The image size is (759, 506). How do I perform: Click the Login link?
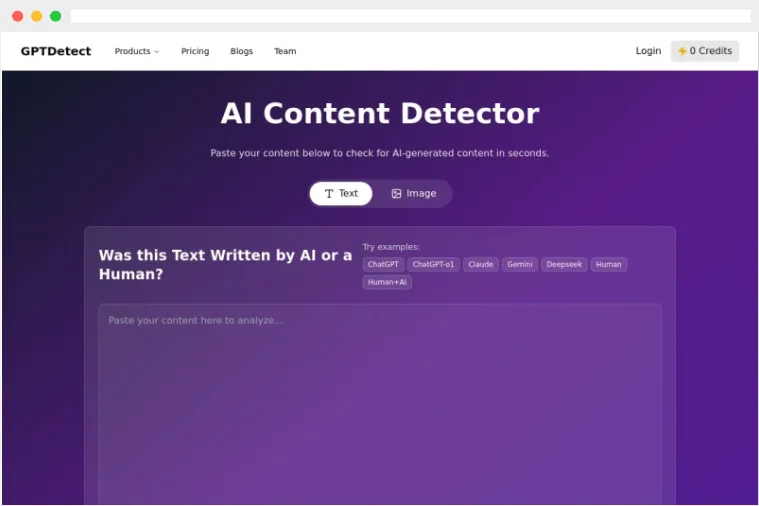tap(648, 51)
